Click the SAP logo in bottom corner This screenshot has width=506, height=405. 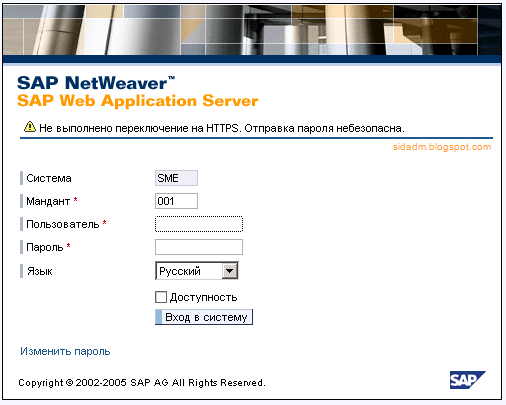(x=467, y=380)
